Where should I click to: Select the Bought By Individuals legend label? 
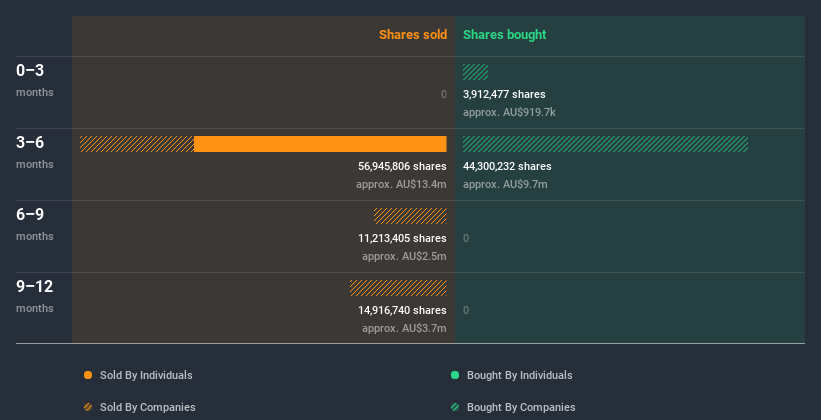519,375
